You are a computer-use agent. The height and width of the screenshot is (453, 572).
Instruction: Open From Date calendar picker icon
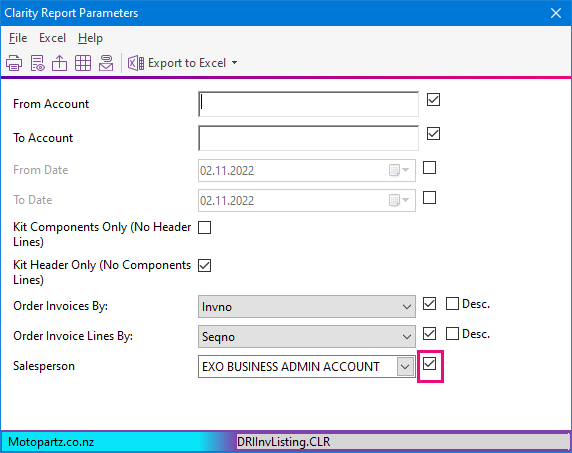click(x=399, y=170)
